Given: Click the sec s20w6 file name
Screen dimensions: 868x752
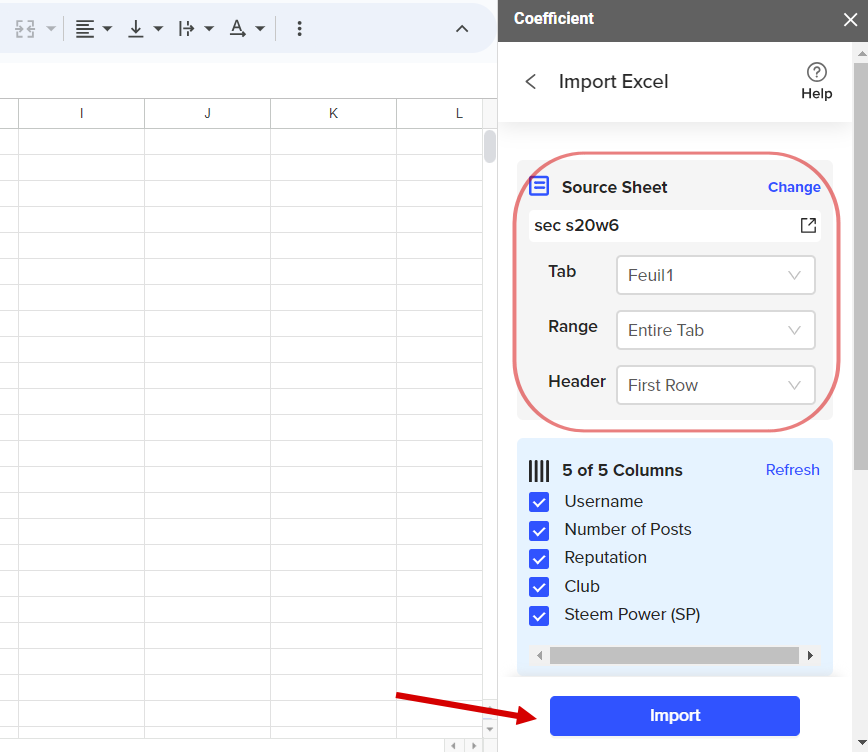Looking at the screenshot, I should click(x=576, y=225).
